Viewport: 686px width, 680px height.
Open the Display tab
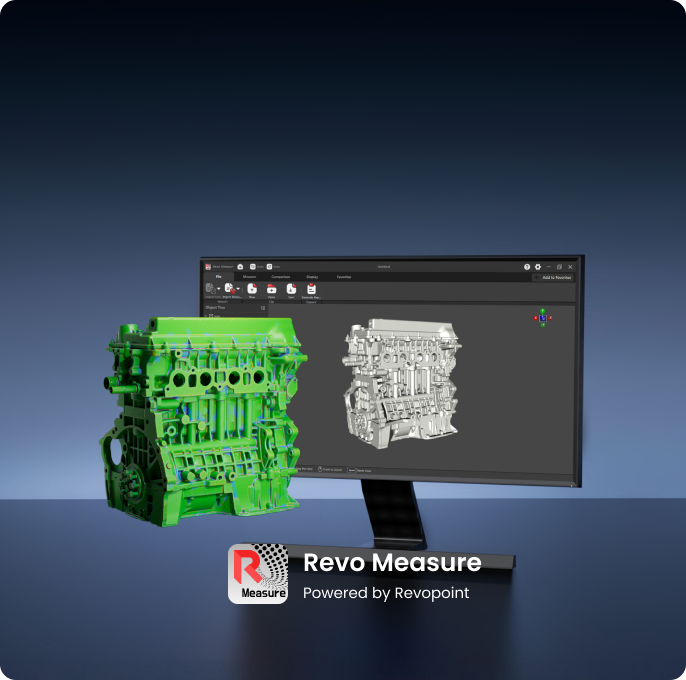[x=312, y=277]
